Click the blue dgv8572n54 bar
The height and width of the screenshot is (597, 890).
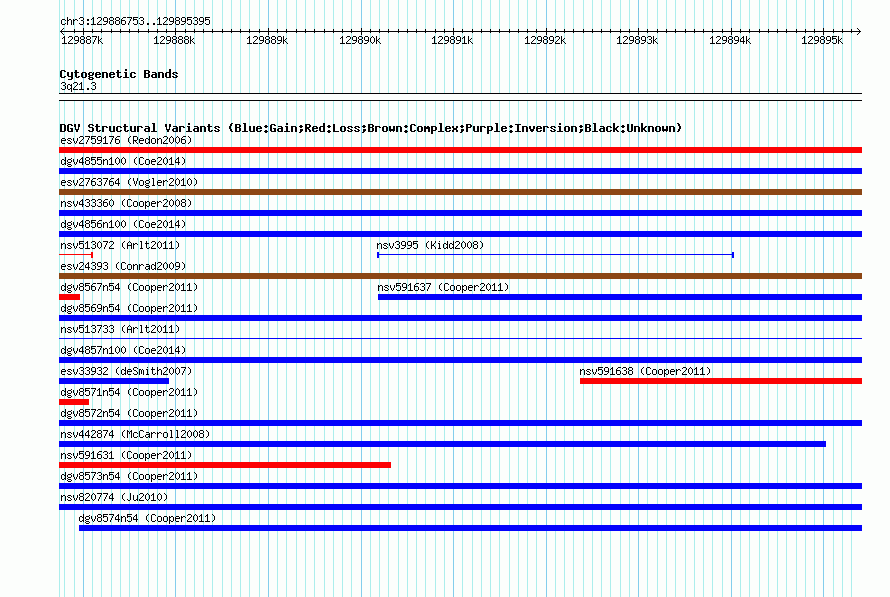(460, 423)
